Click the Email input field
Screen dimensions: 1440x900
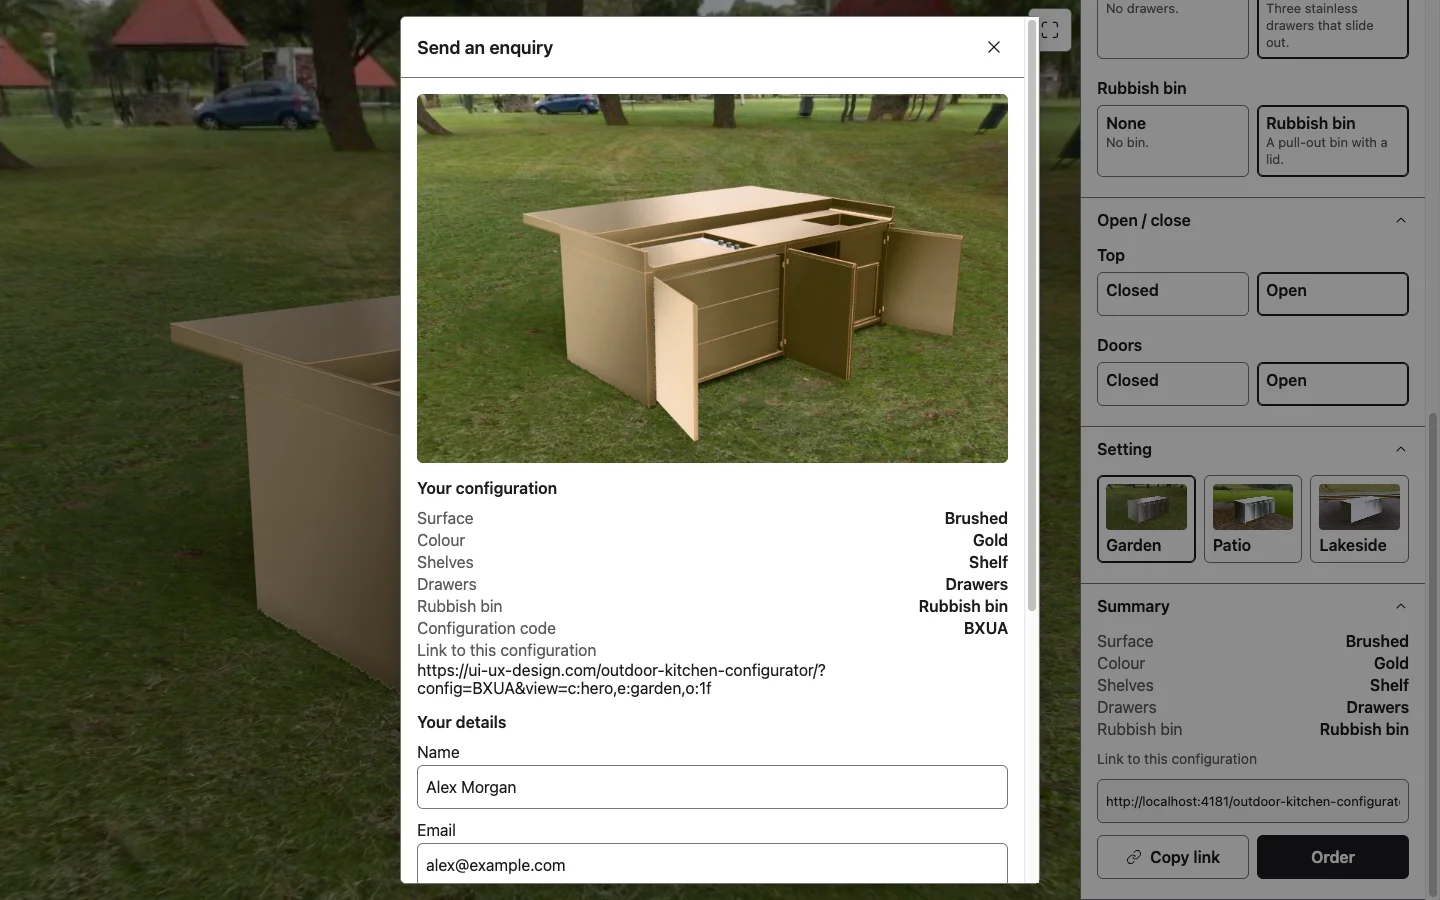click(x=712, y=864)
